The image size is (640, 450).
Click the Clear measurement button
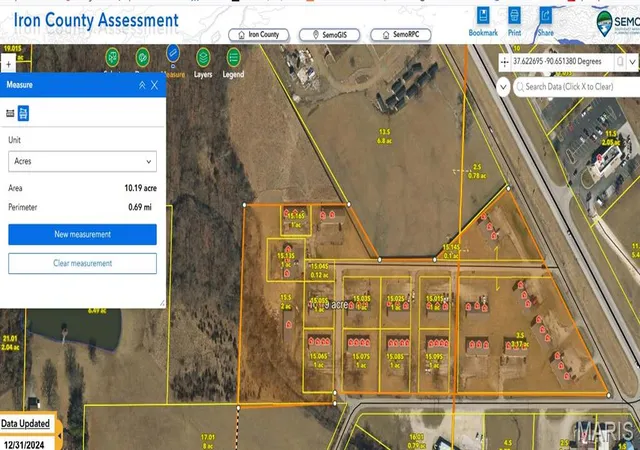point(82,263)
